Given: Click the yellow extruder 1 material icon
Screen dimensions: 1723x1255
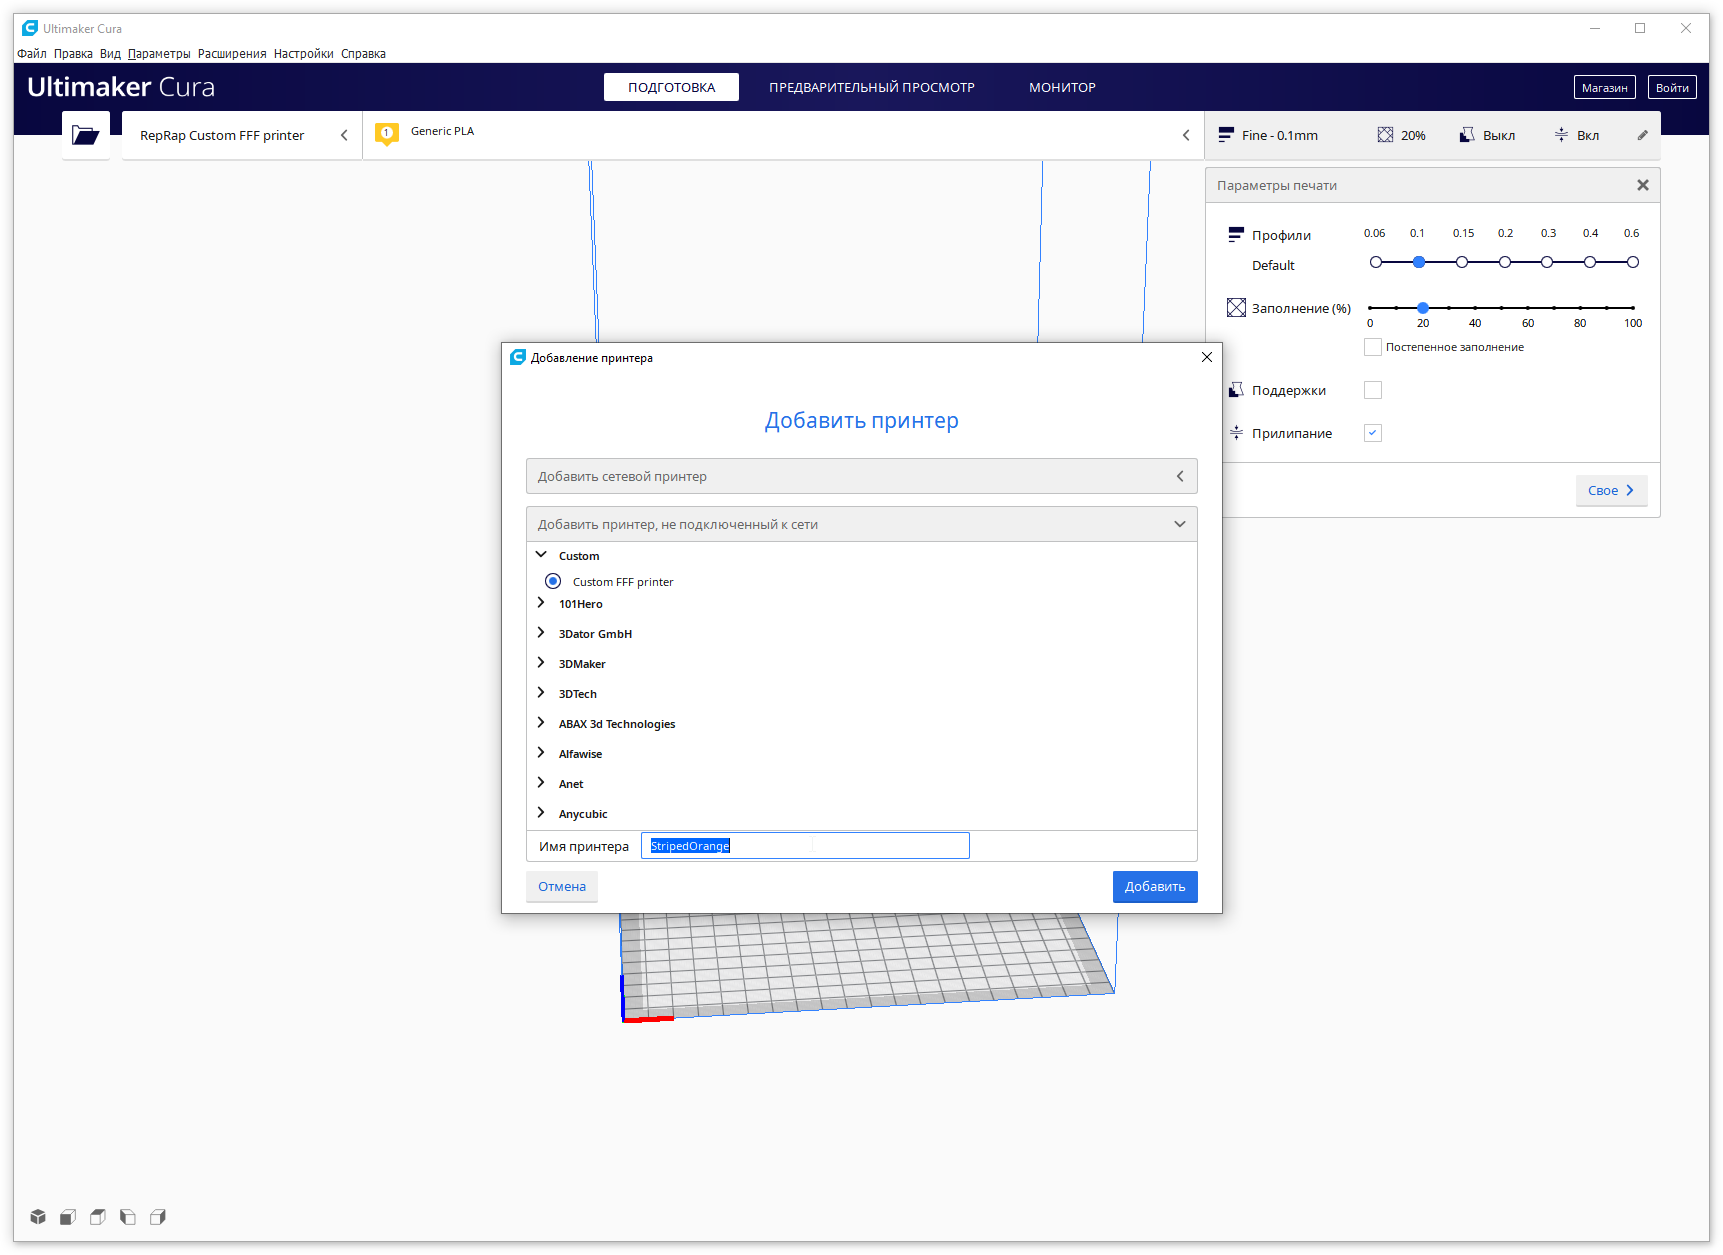Looking at the screenshot, I should (x=387, y=134).
